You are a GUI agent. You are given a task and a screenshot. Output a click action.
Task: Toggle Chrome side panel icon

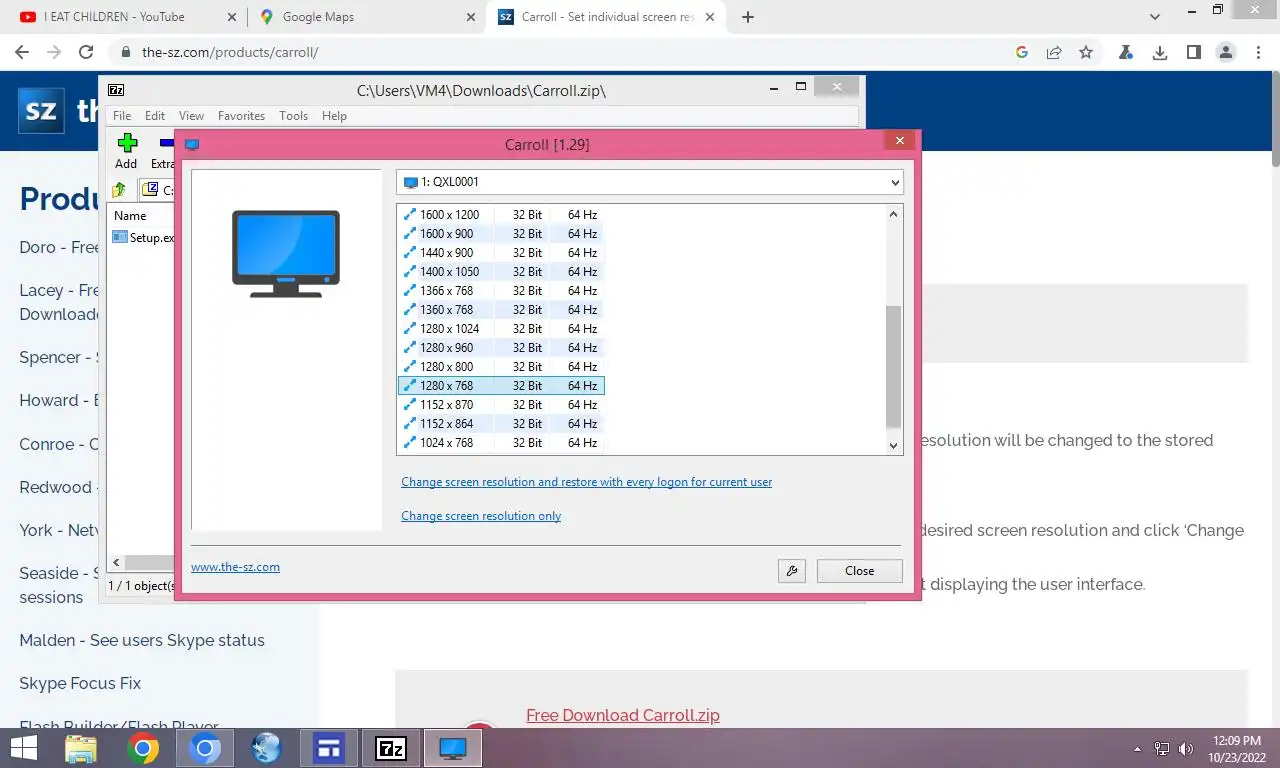(1193, 52)
